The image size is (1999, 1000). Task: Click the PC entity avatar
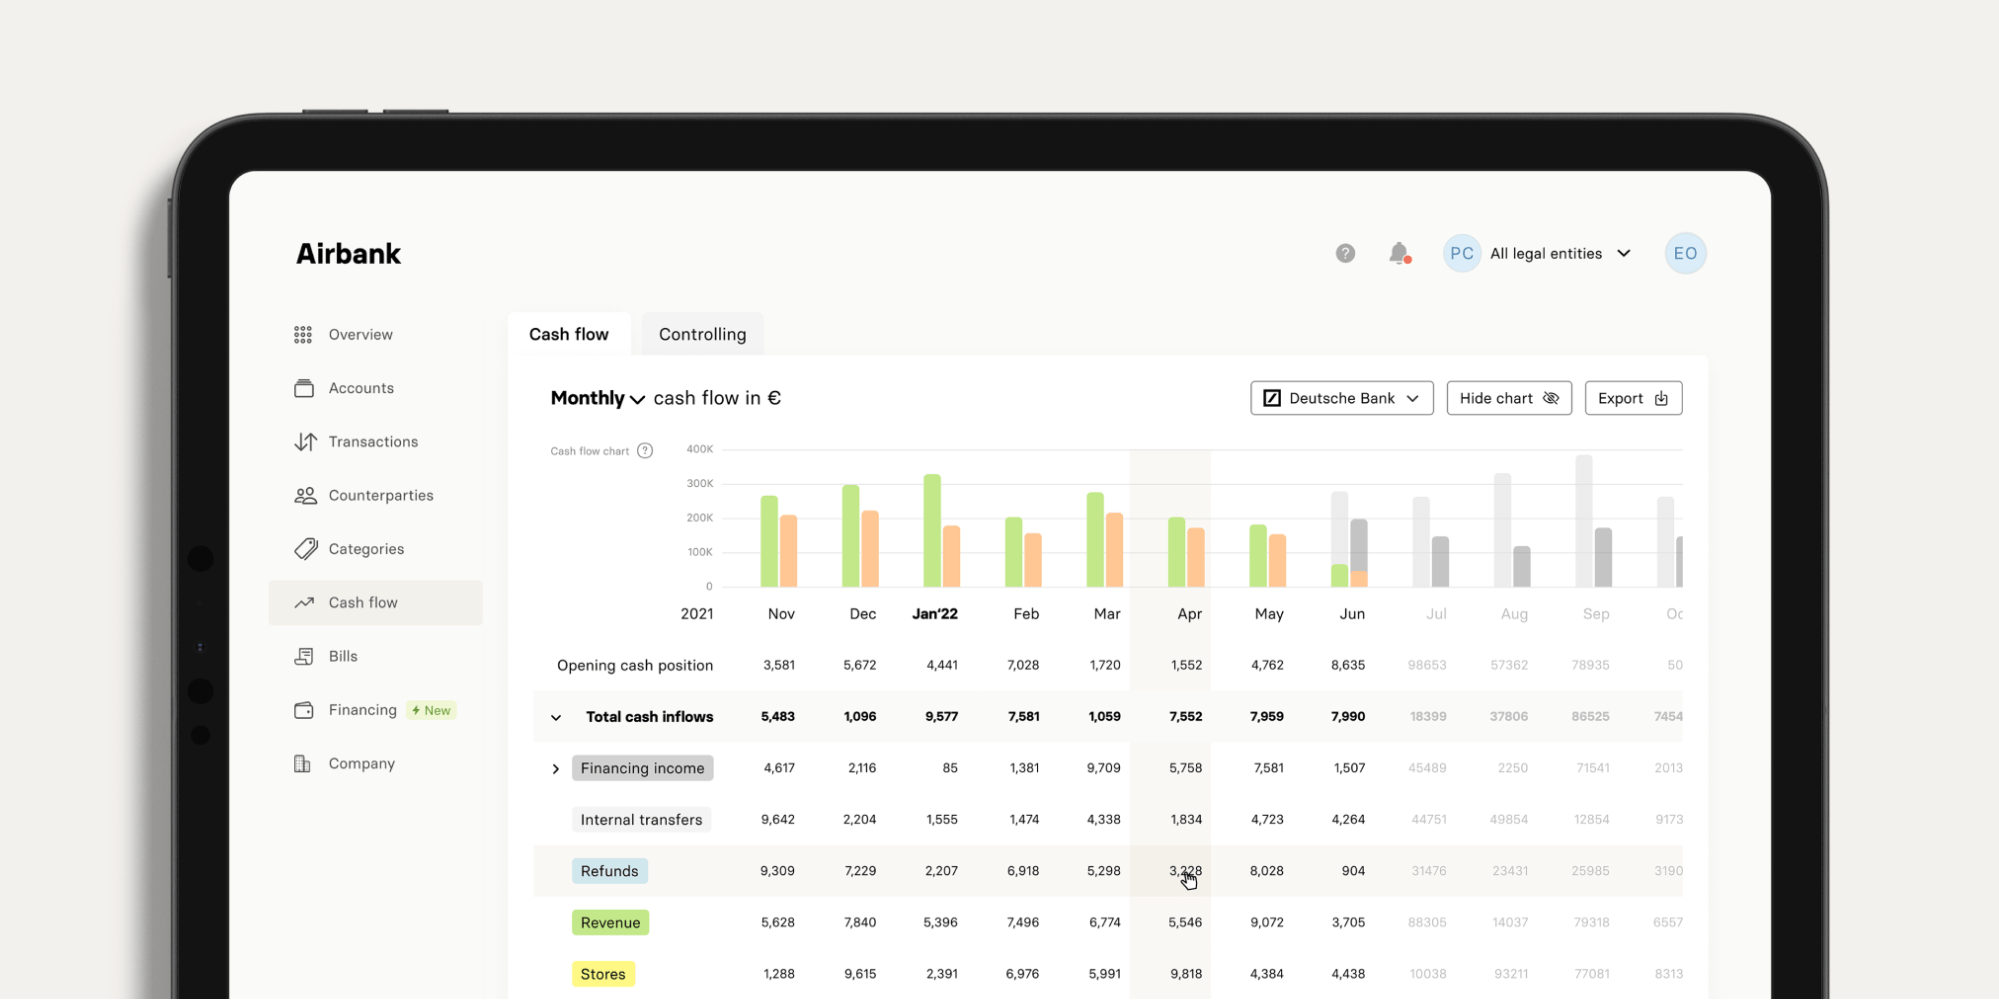click(x=1461, y=254)
